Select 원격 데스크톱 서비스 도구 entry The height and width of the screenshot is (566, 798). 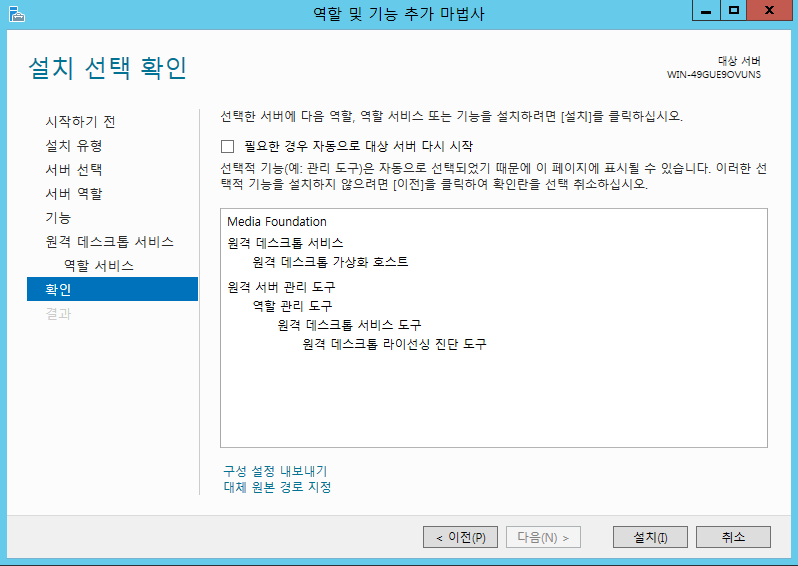click(x=350, y=325)
